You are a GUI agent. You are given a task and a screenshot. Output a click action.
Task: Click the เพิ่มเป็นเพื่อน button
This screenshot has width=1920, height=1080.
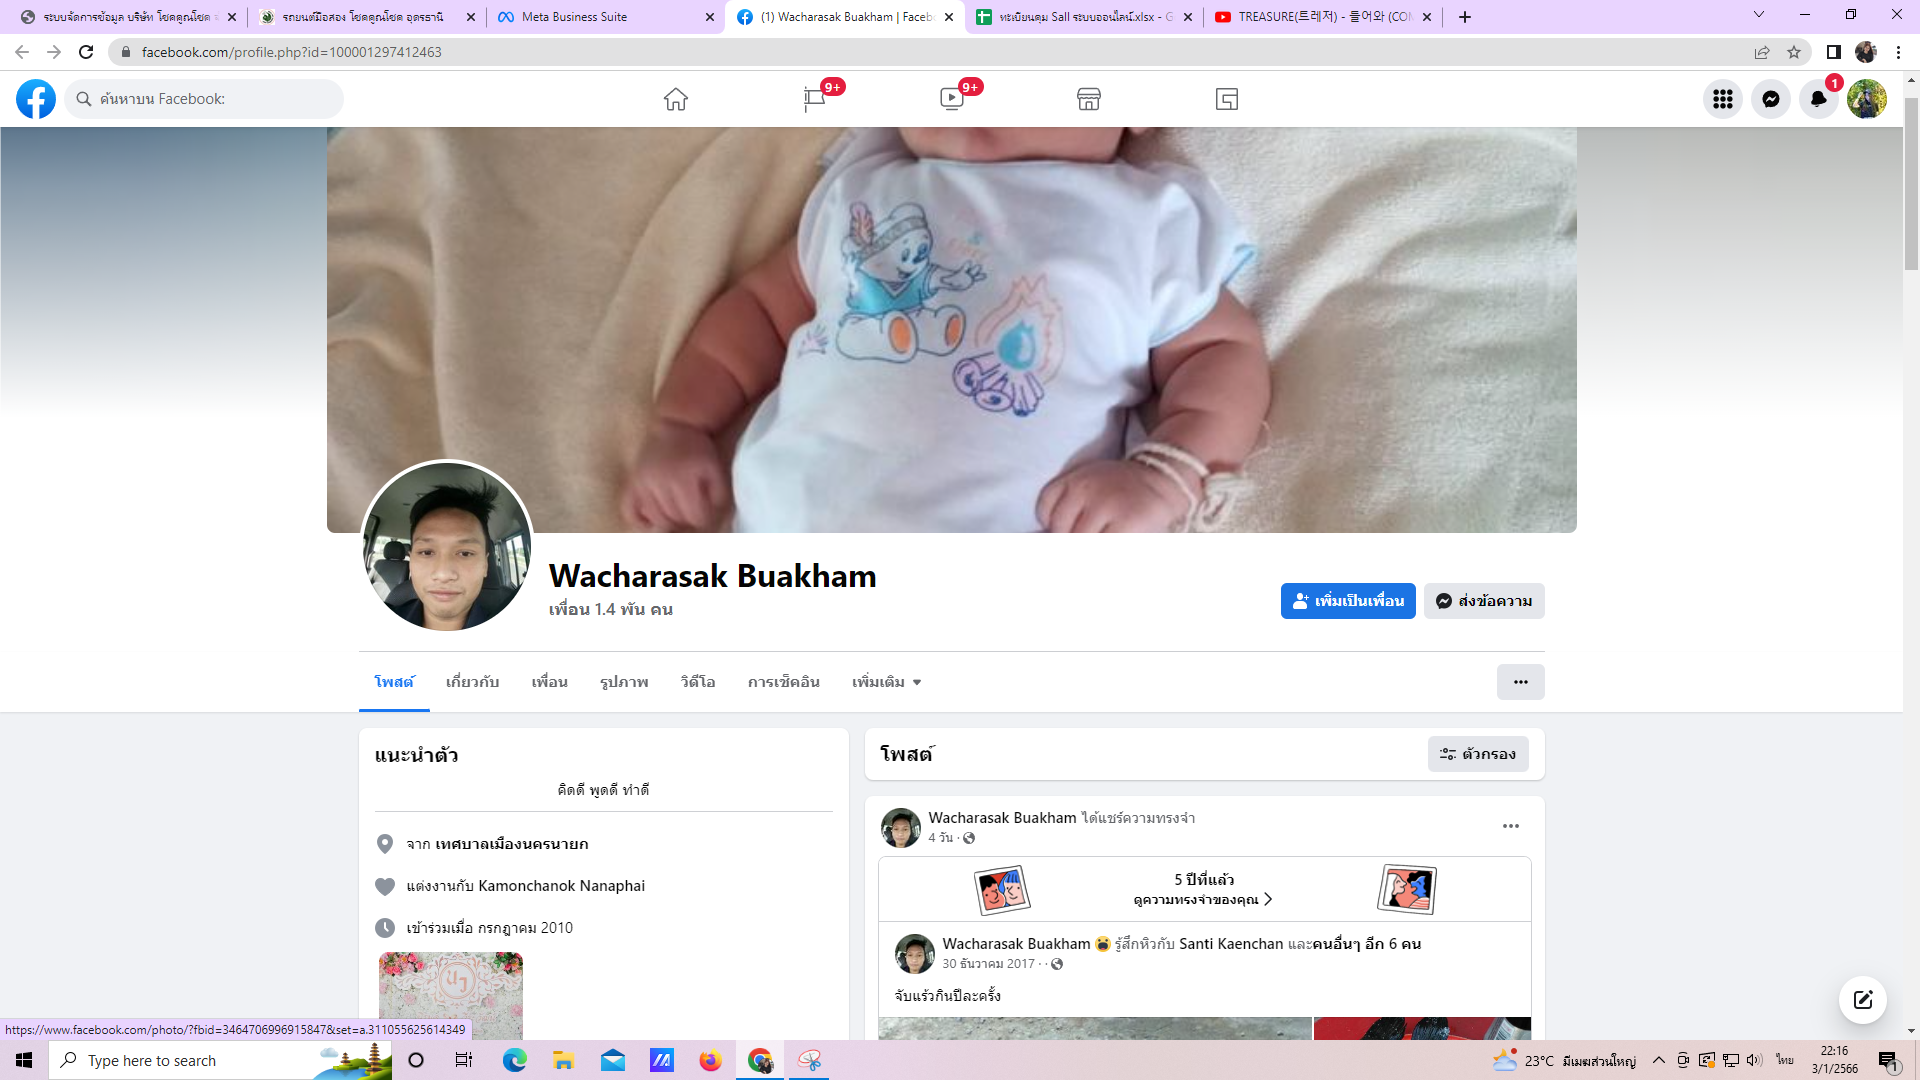[x=1347, y=601]
